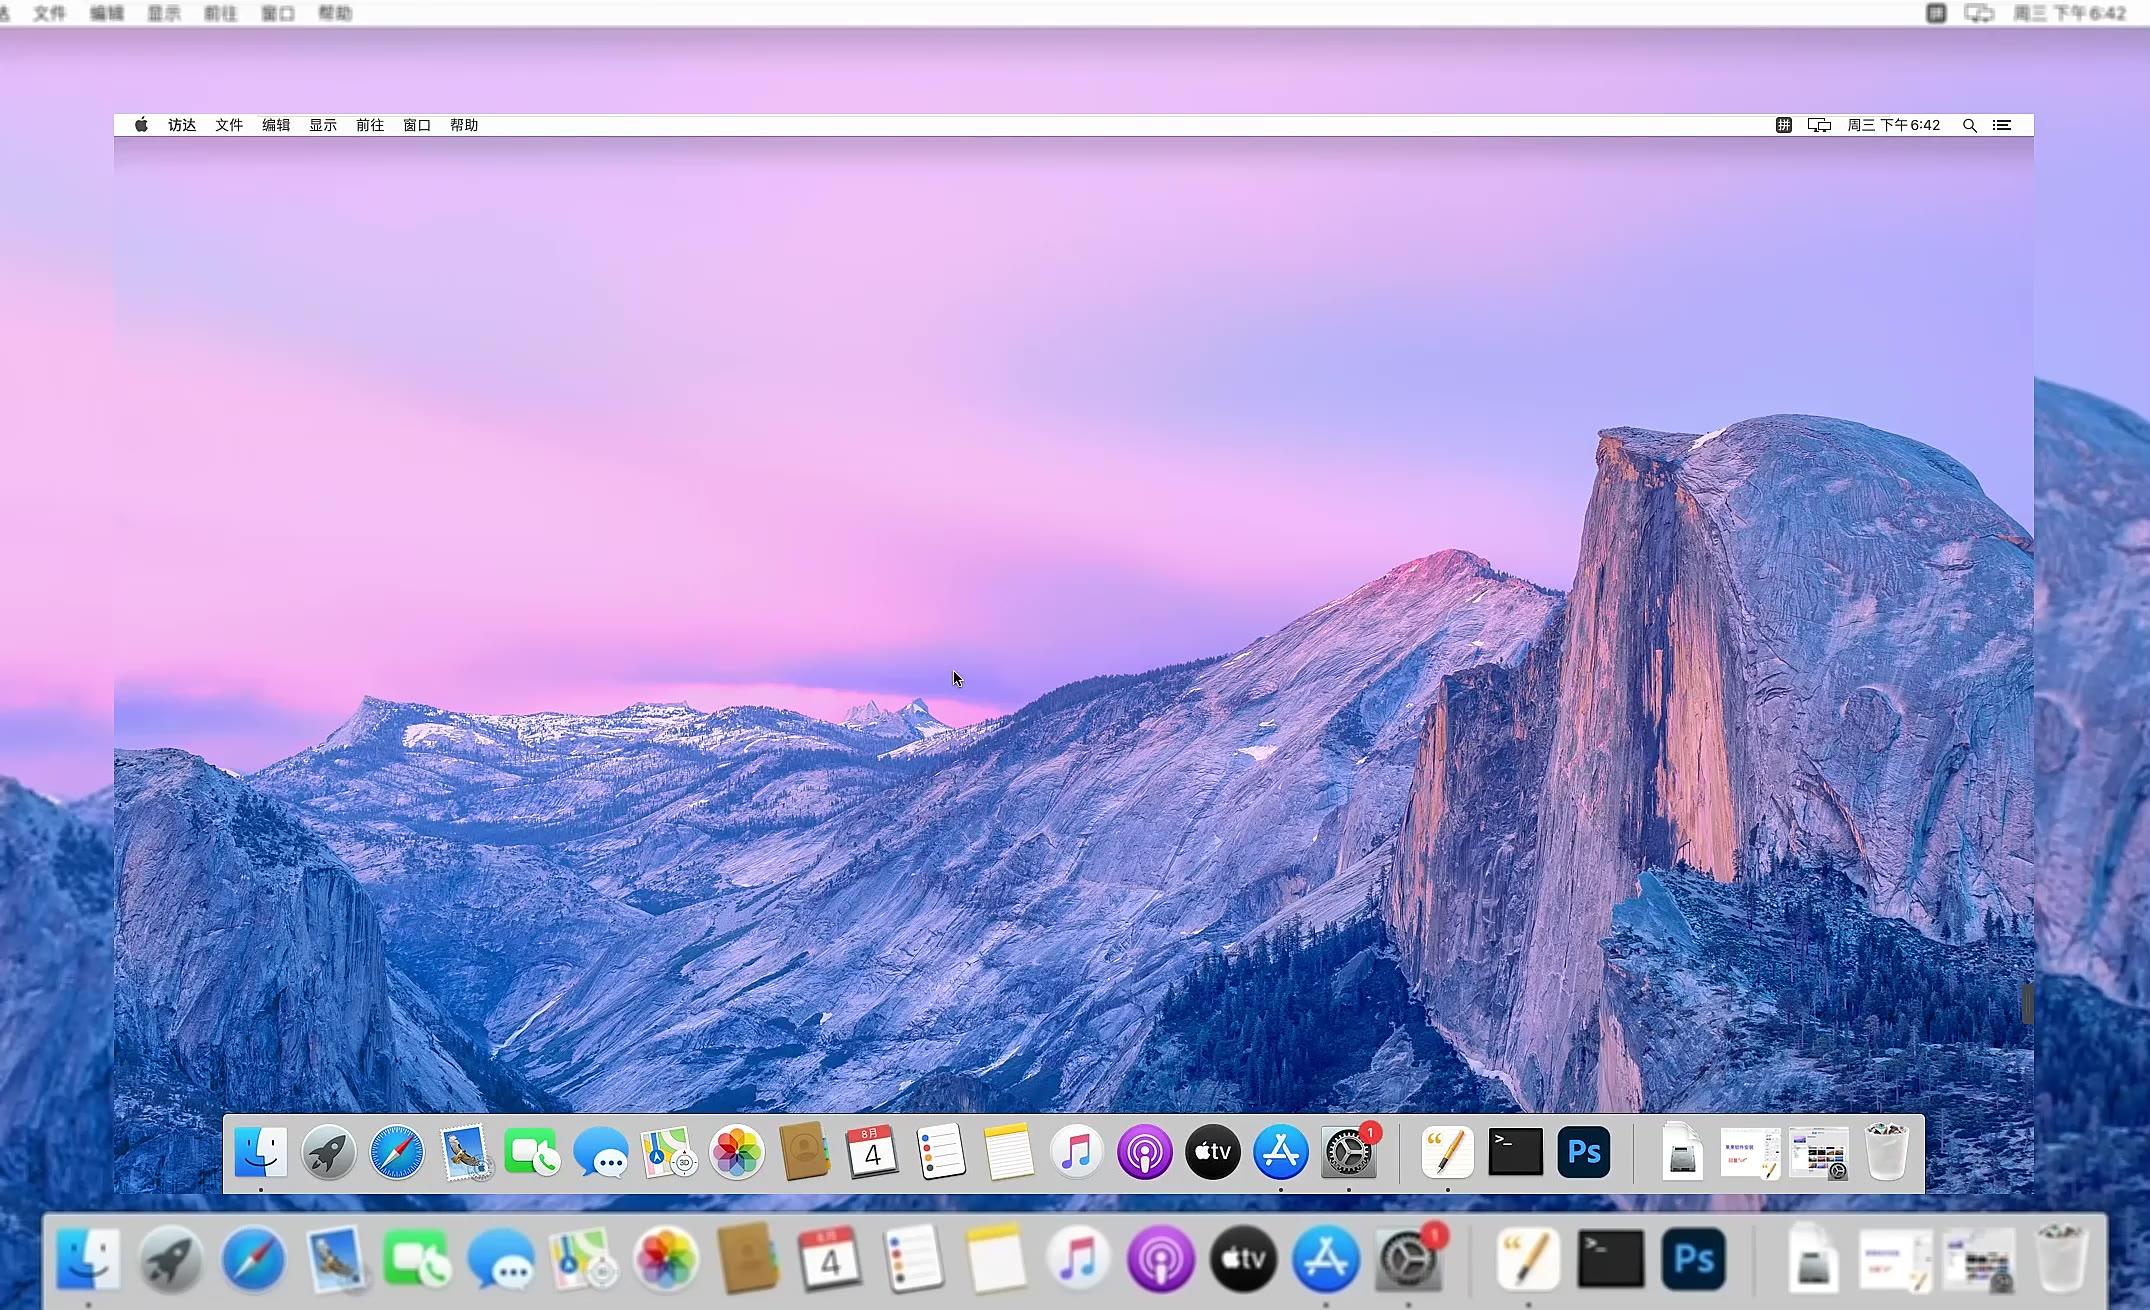Click clock 周三 下午6:42 in inner menu bar
The image size is (2150, 1310).
pyautogui.click(x=1893, y=125)
